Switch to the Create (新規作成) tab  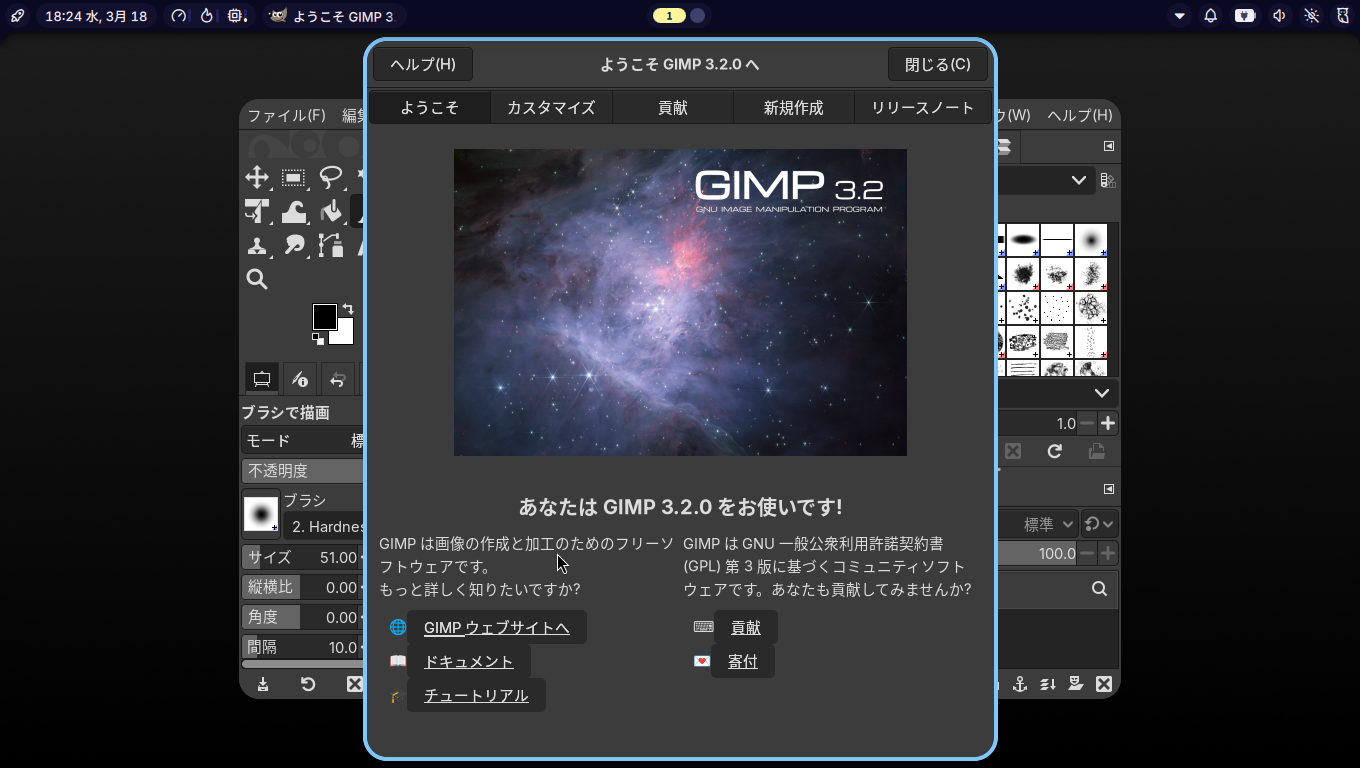click(794, 108)
